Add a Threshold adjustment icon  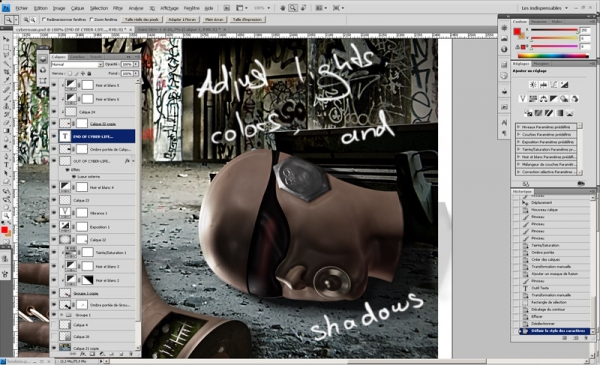click(x=549, y=113)
